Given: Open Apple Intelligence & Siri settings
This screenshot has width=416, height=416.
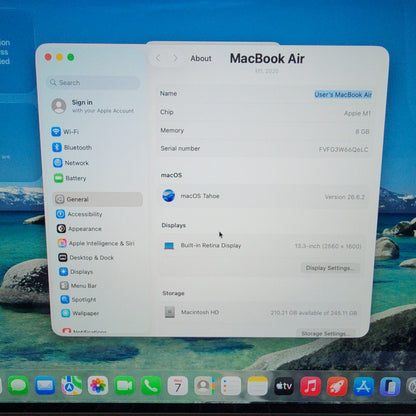Looking at the screenshot, I should [x=96, y=243].
